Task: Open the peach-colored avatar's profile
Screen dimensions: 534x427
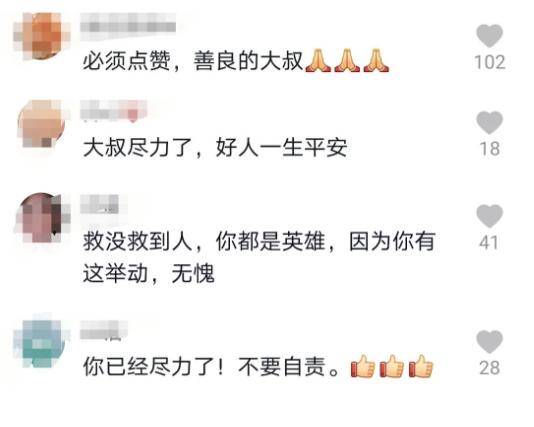Action: point(42,124)
